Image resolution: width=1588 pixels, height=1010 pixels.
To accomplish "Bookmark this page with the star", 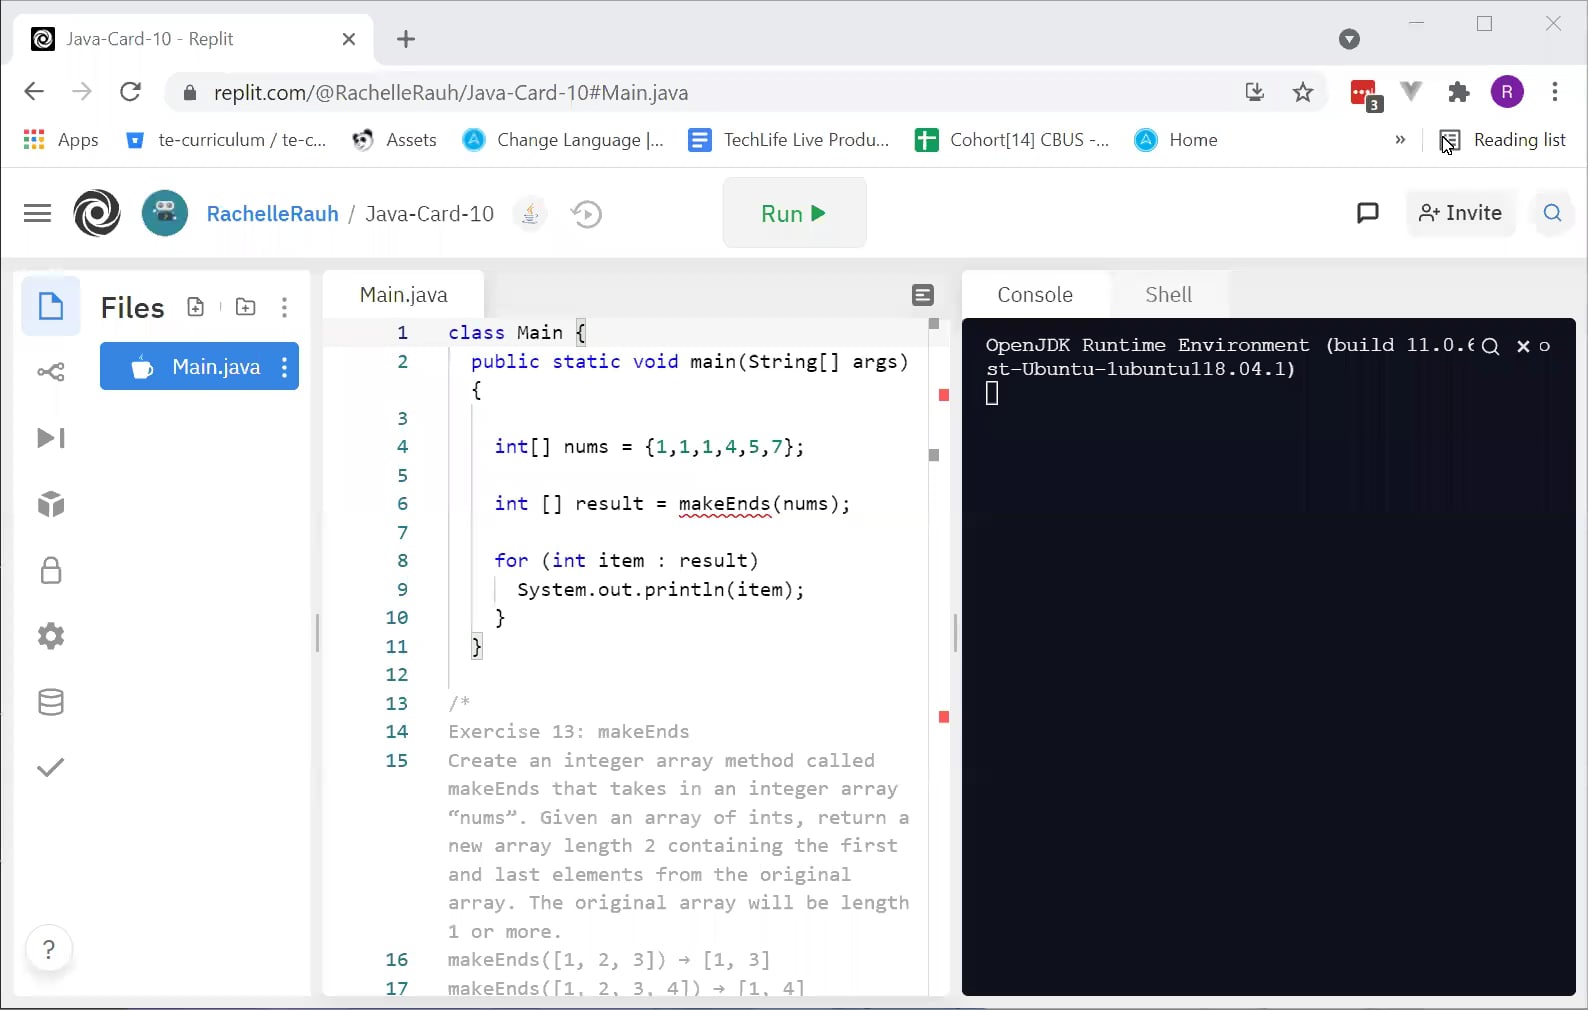I will (1303, 93).
